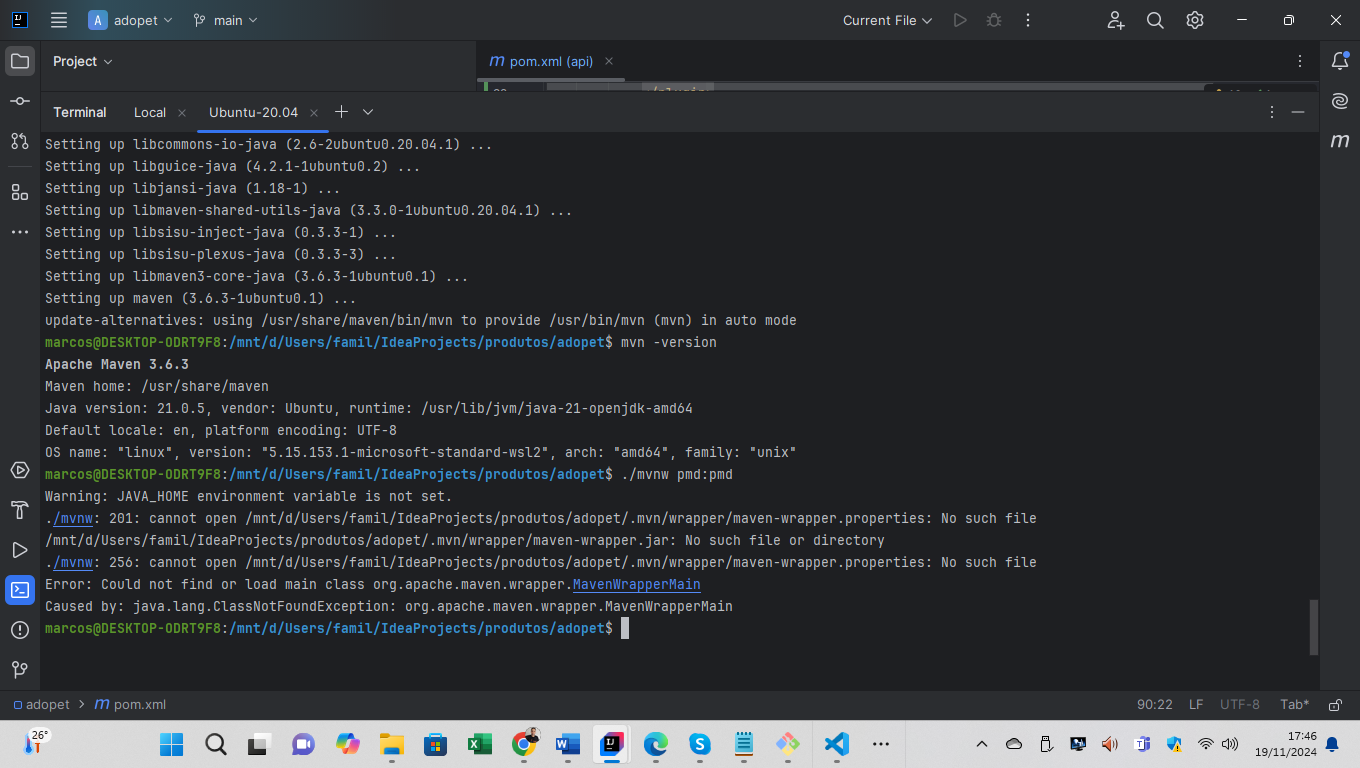This screenshot has height=768, width=1360.
Task: Add a new terminal tab
Action: [341, 112]
